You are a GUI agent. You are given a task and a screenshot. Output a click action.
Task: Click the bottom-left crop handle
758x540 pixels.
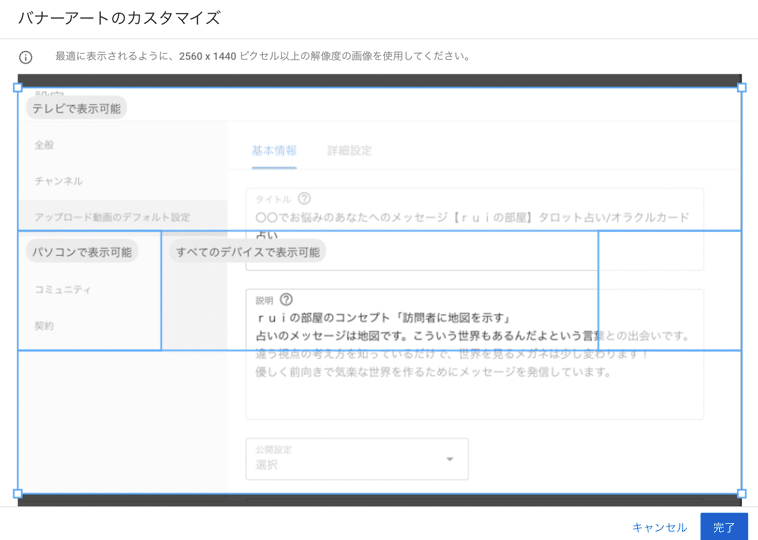pyautogui.click(x=18, y=494)
